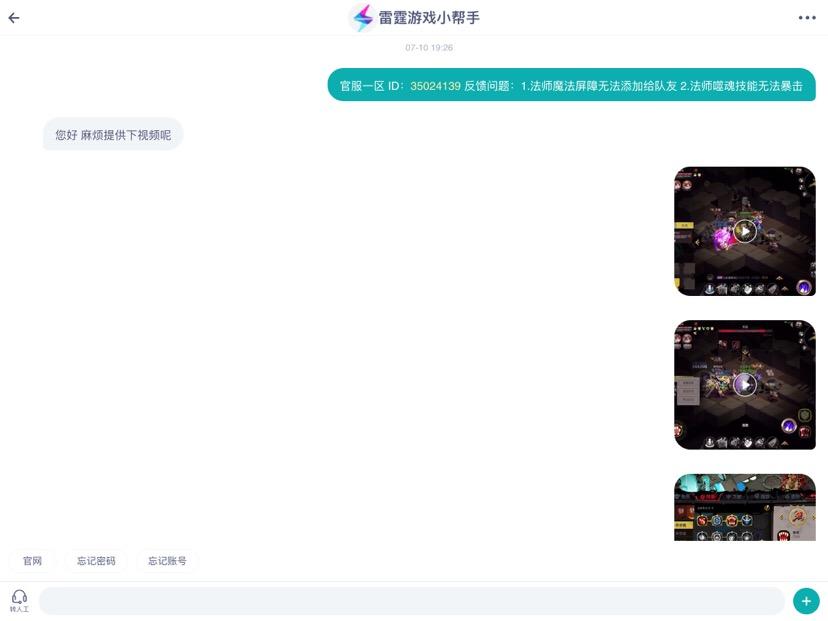
Task: Open the three-dot more options menu
Action: point(807,18)
